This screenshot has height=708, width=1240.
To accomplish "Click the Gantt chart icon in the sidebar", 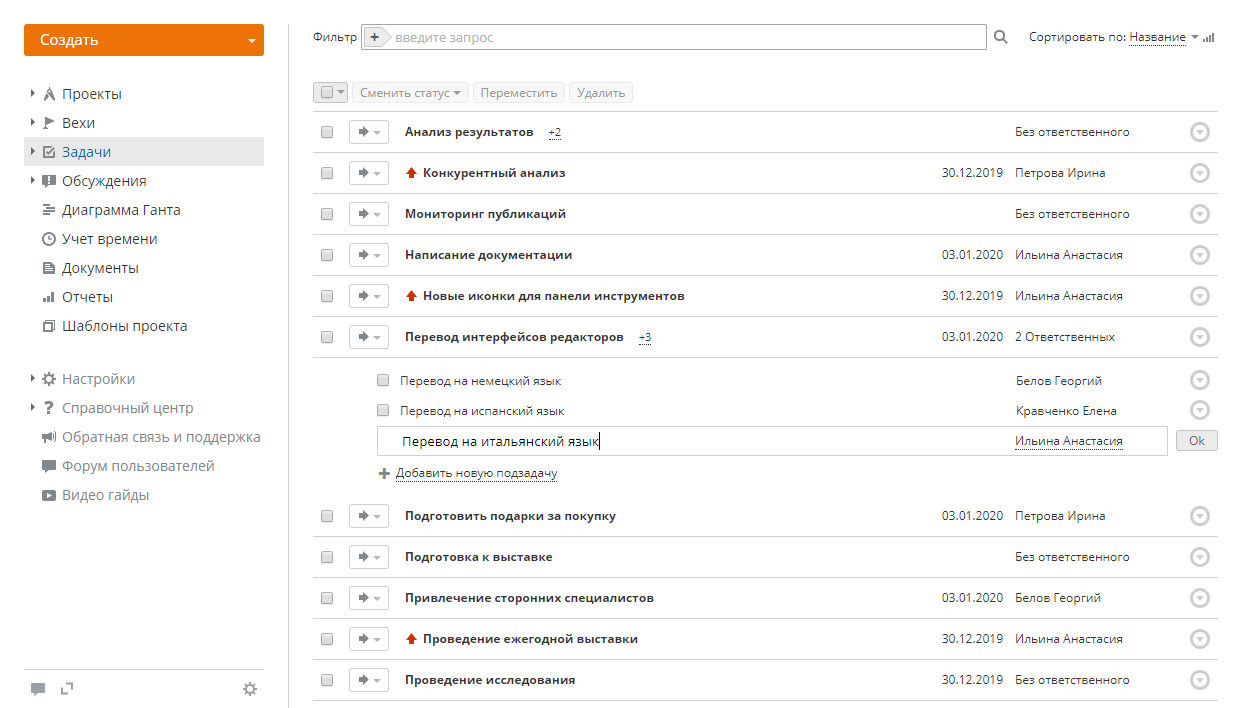I will [48, 210].
